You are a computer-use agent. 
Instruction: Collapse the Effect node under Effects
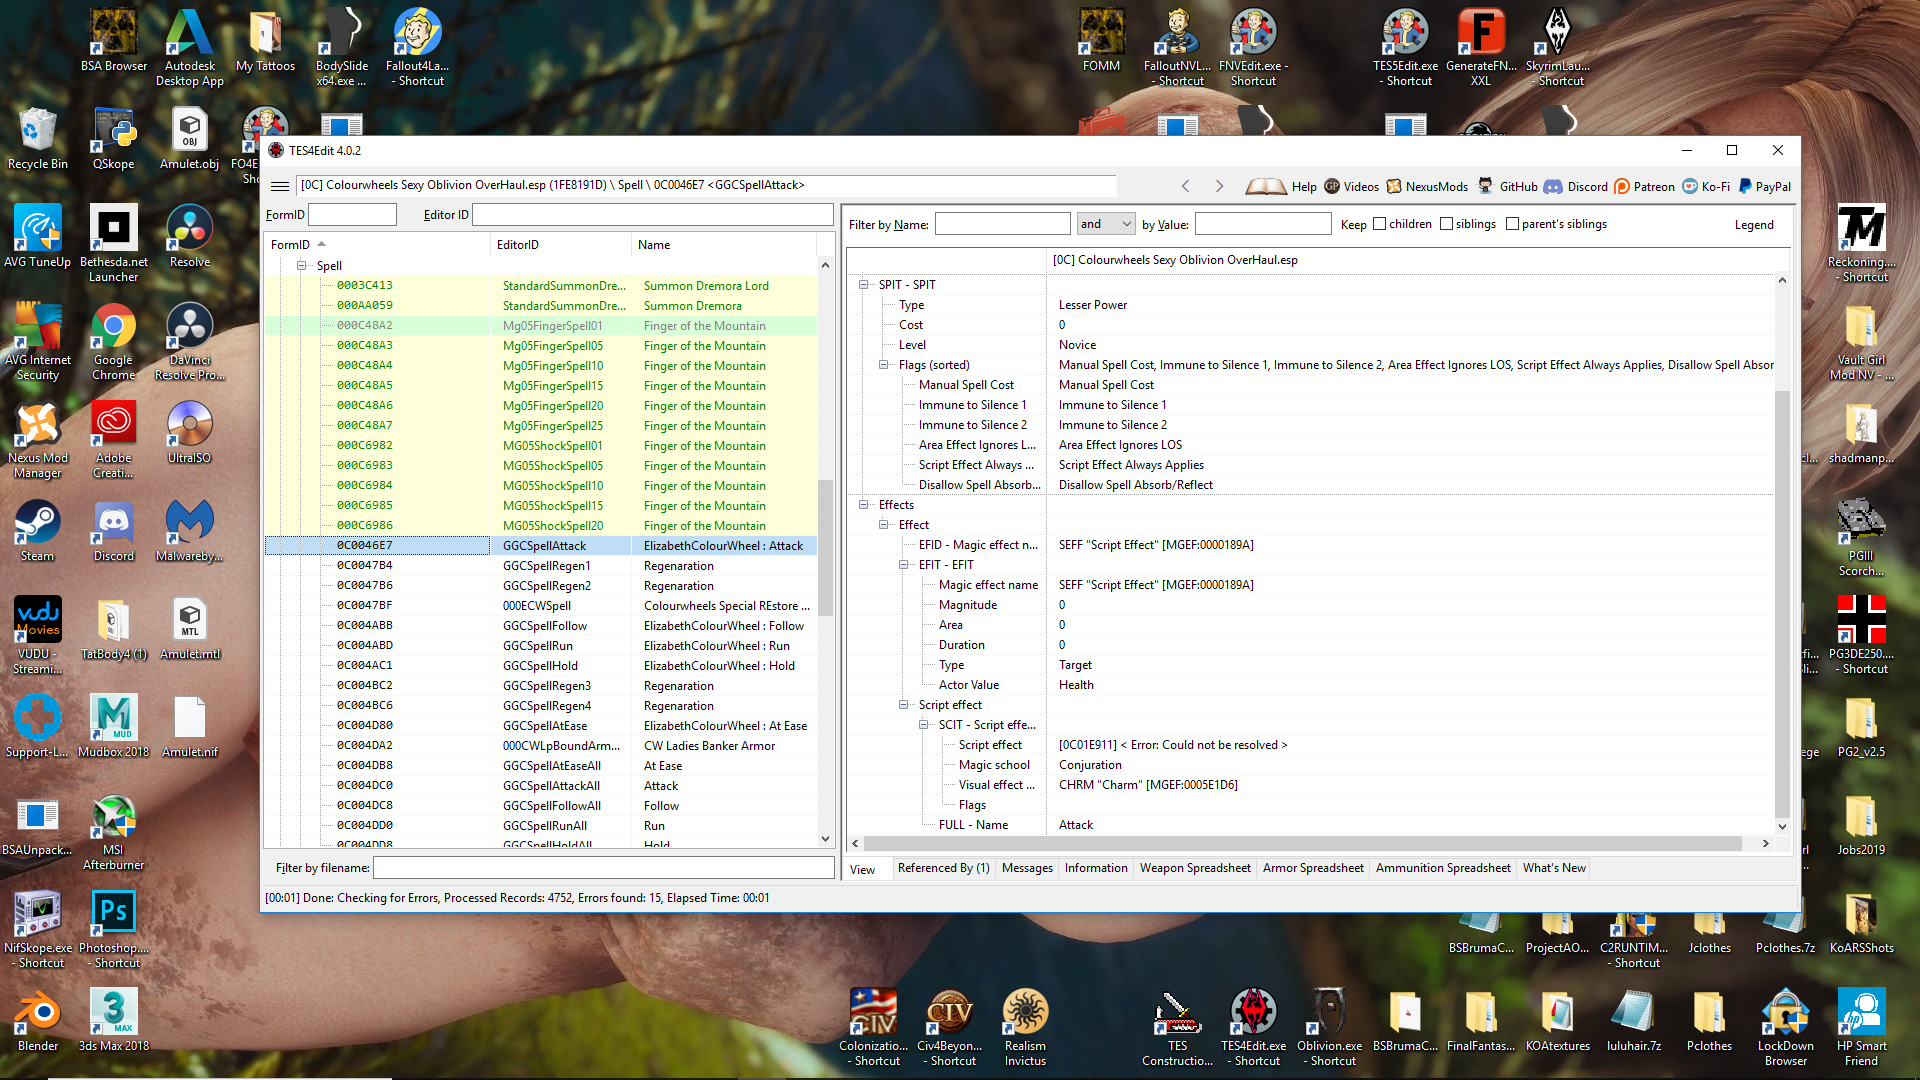pyautogui.click(x=884, y=525)
